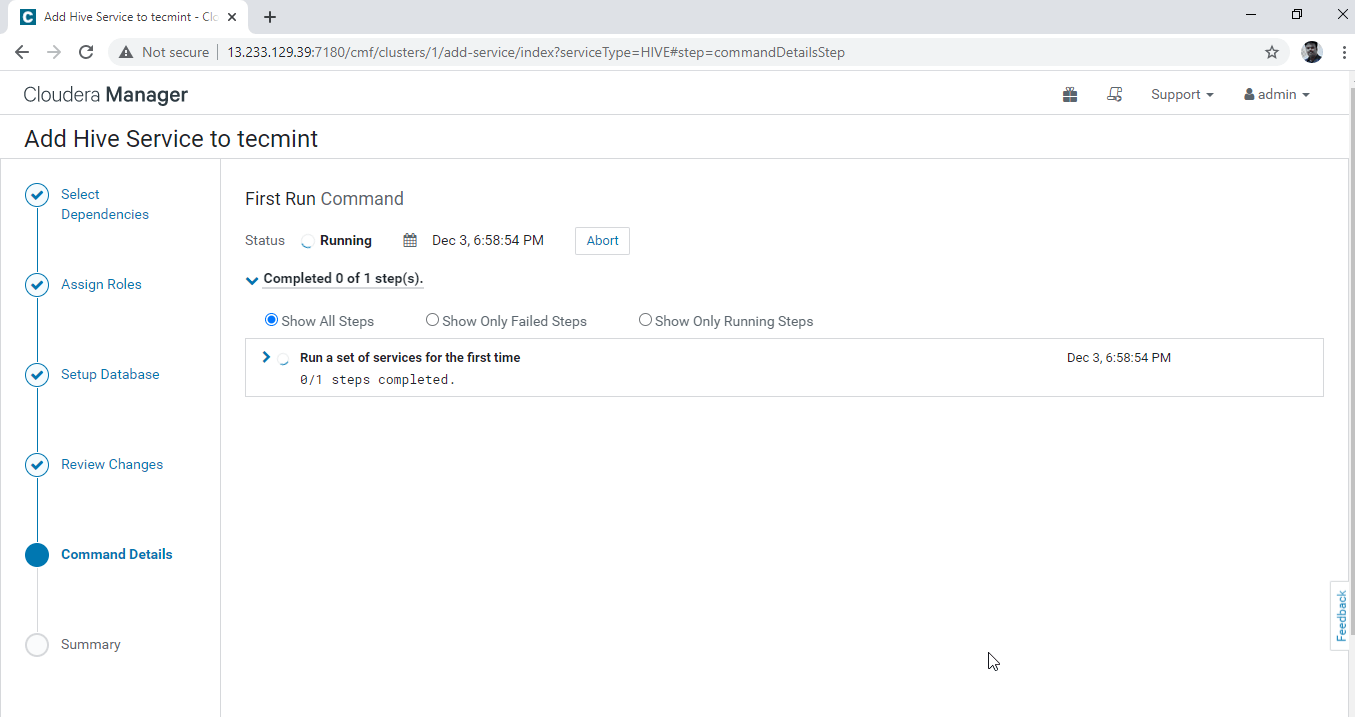
Task: Click Command Details filled step circle
Action: point(37,555)
